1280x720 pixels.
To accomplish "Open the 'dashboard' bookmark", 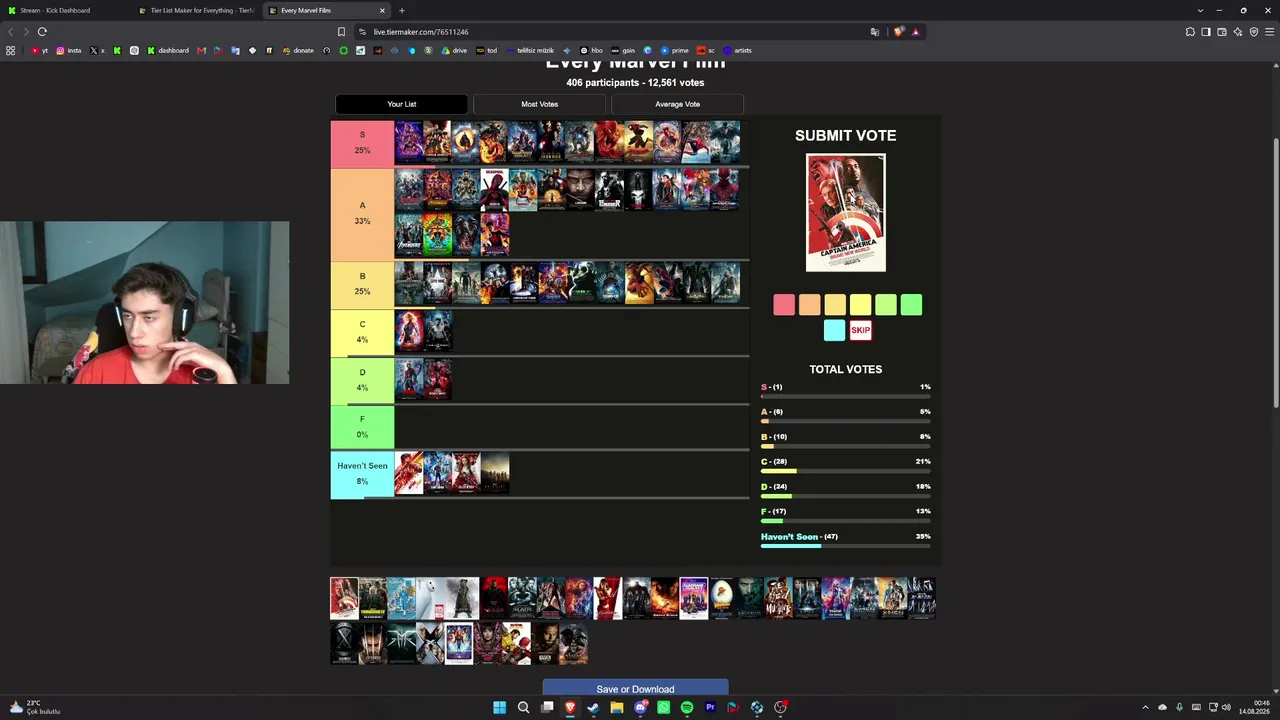I will coord(168,50).
